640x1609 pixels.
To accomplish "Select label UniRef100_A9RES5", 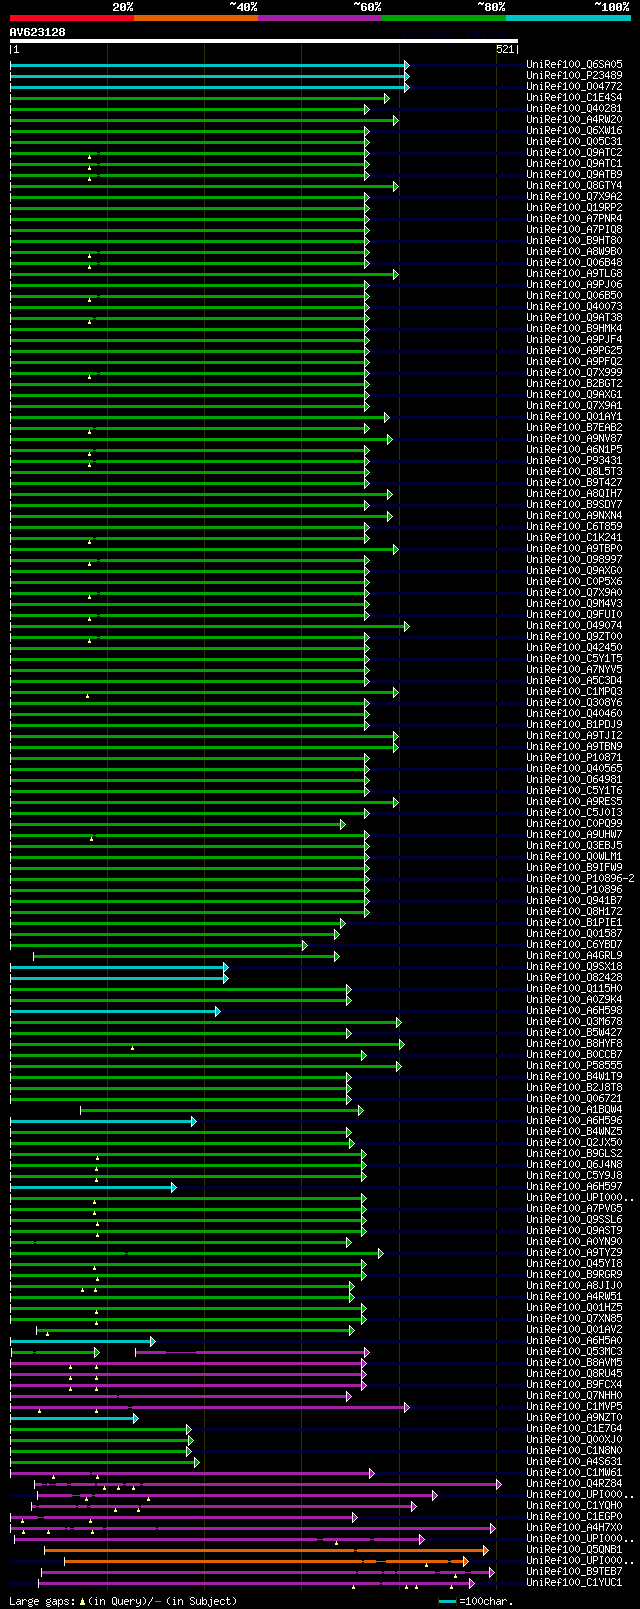I will tap(574, 802).
